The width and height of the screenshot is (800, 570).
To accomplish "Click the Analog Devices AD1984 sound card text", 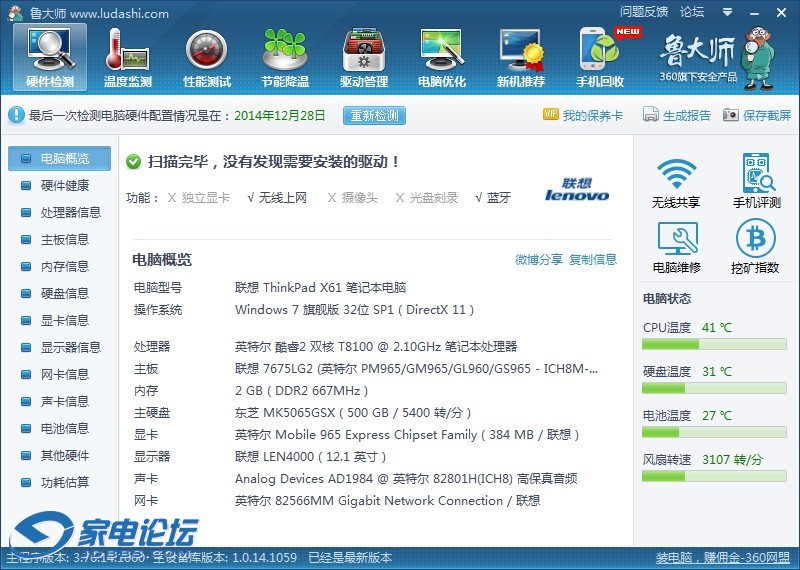I will pyautogui.click(x=406, y=479).
